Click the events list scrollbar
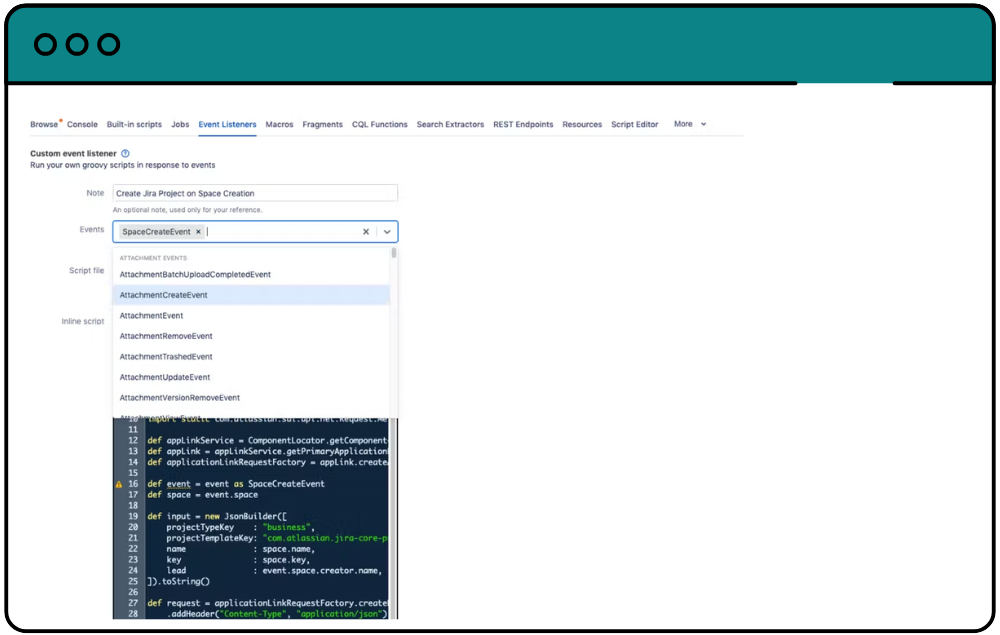Viewport: 1000px width, 635px height. pos(393,253)
